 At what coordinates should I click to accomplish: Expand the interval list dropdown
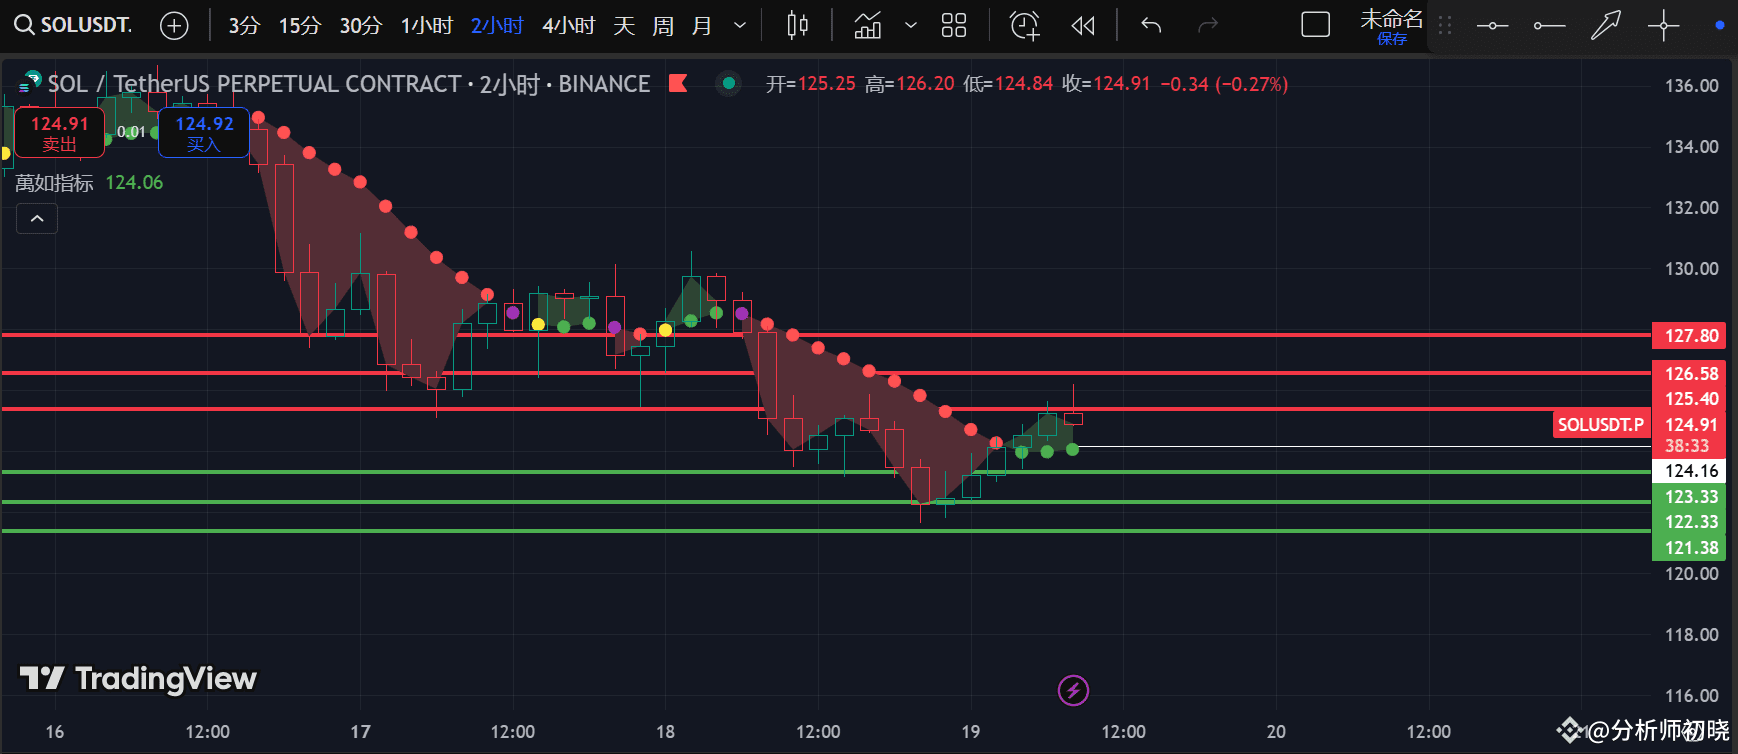pos(740,25)
